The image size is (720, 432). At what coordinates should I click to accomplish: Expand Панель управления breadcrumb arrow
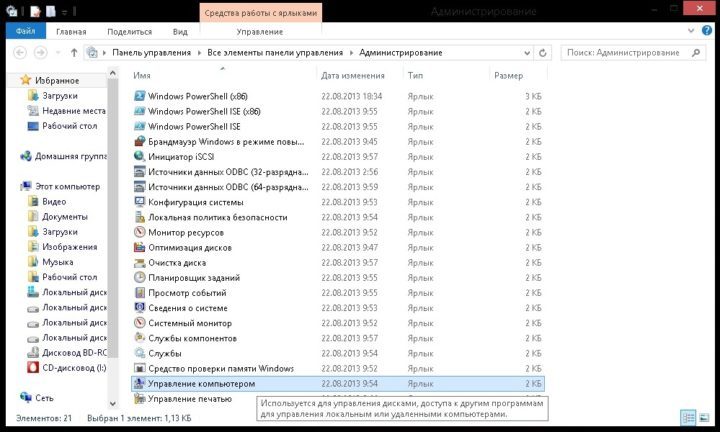coord(199,53)
